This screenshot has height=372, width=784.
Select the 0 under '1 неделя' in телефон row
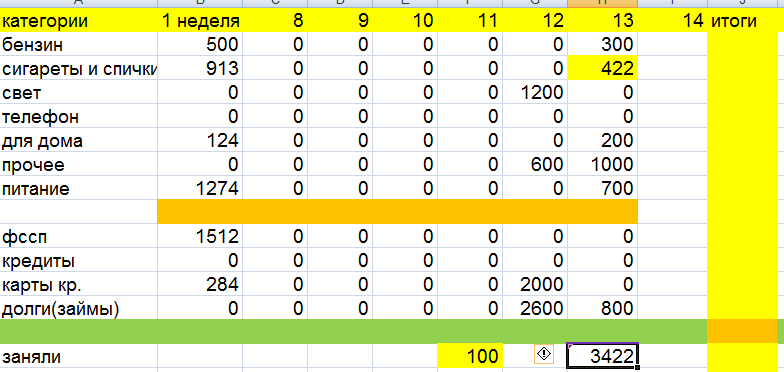(200, 116)
